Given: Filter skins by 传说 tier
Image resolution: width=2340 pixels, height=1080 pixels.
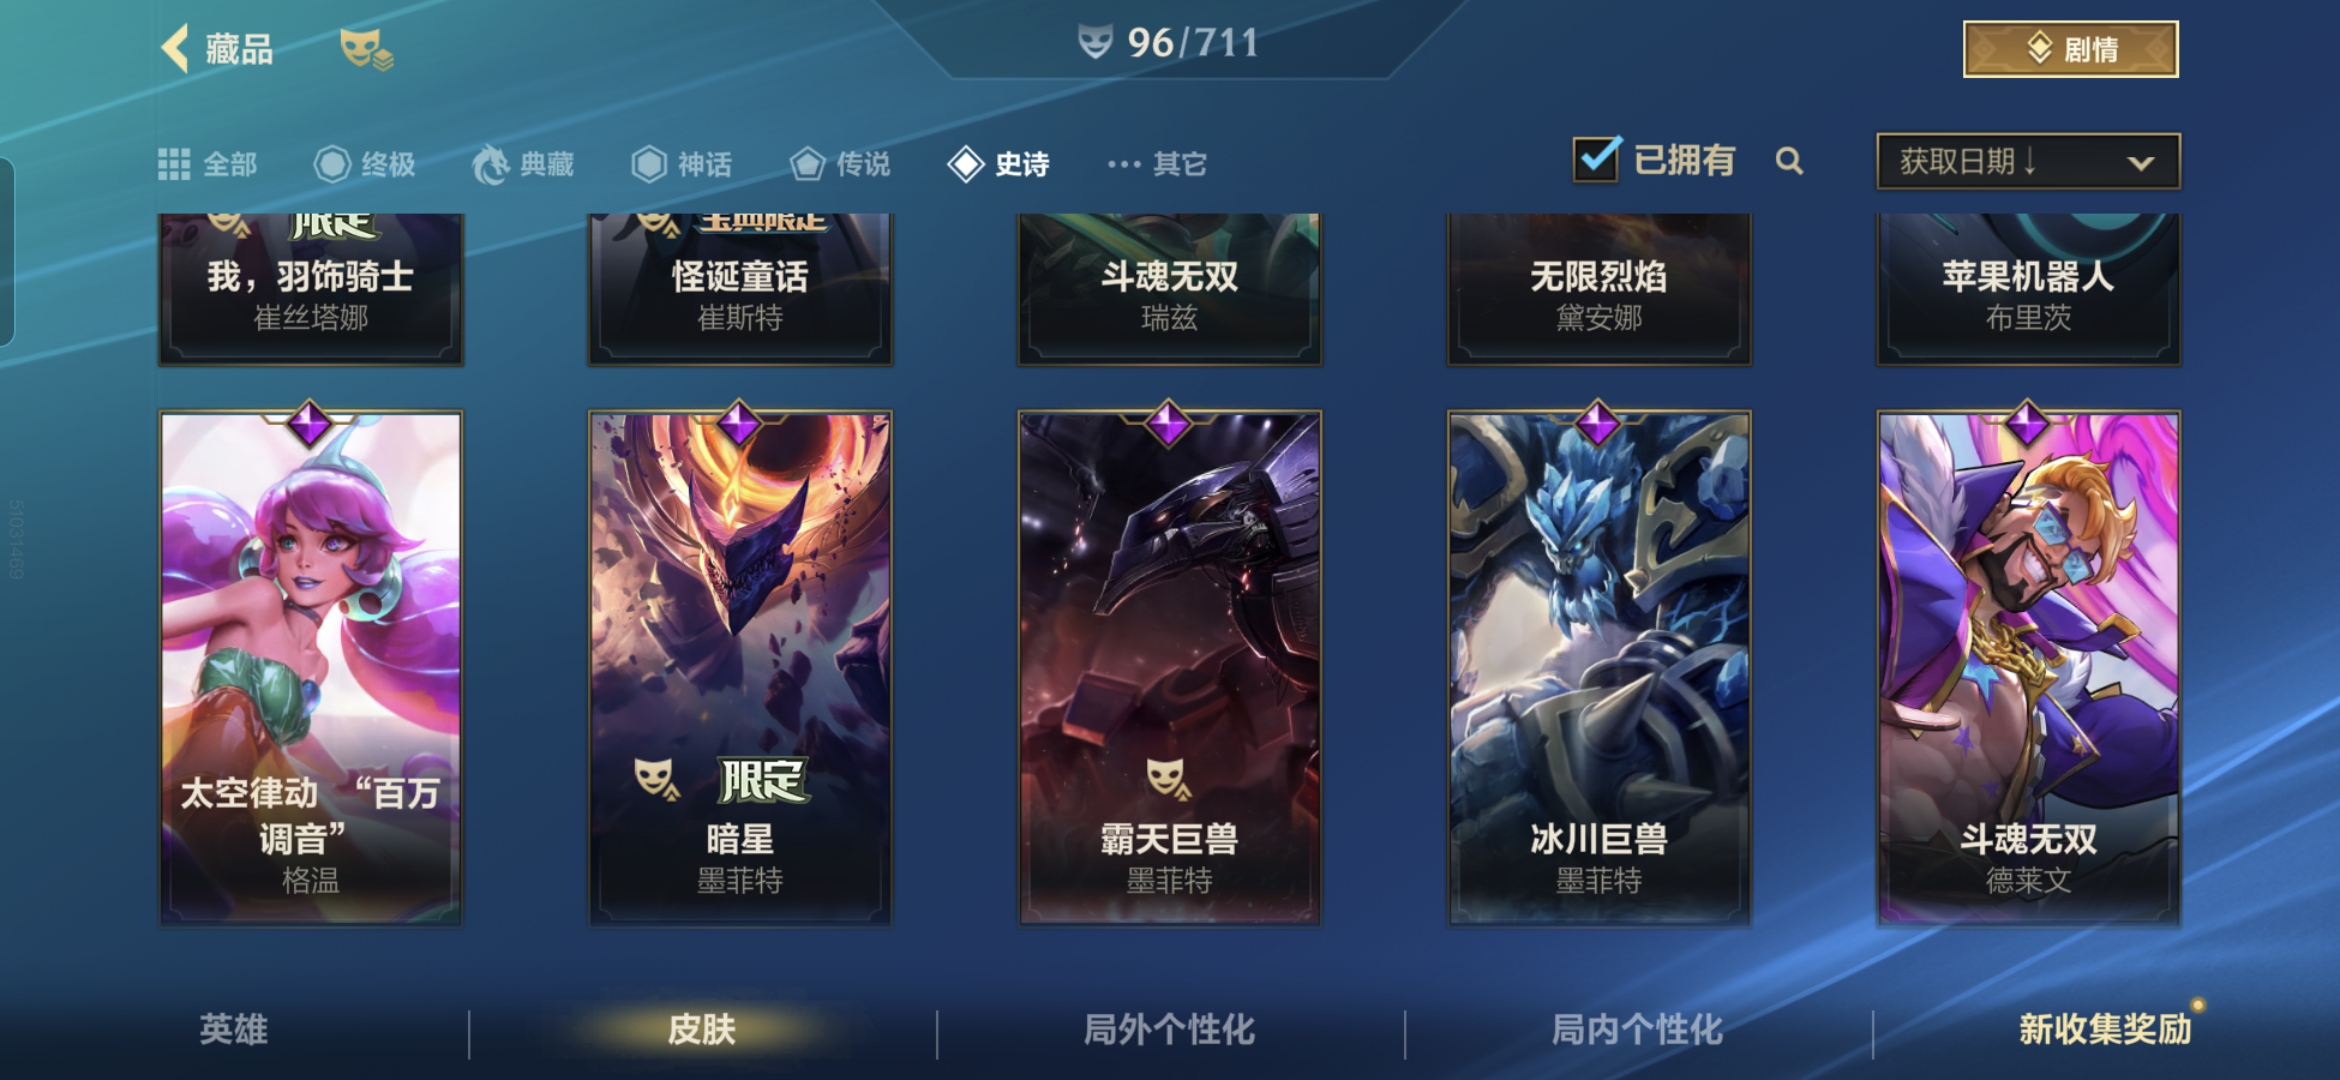Looking at the screenshot, I should point(840,164).
